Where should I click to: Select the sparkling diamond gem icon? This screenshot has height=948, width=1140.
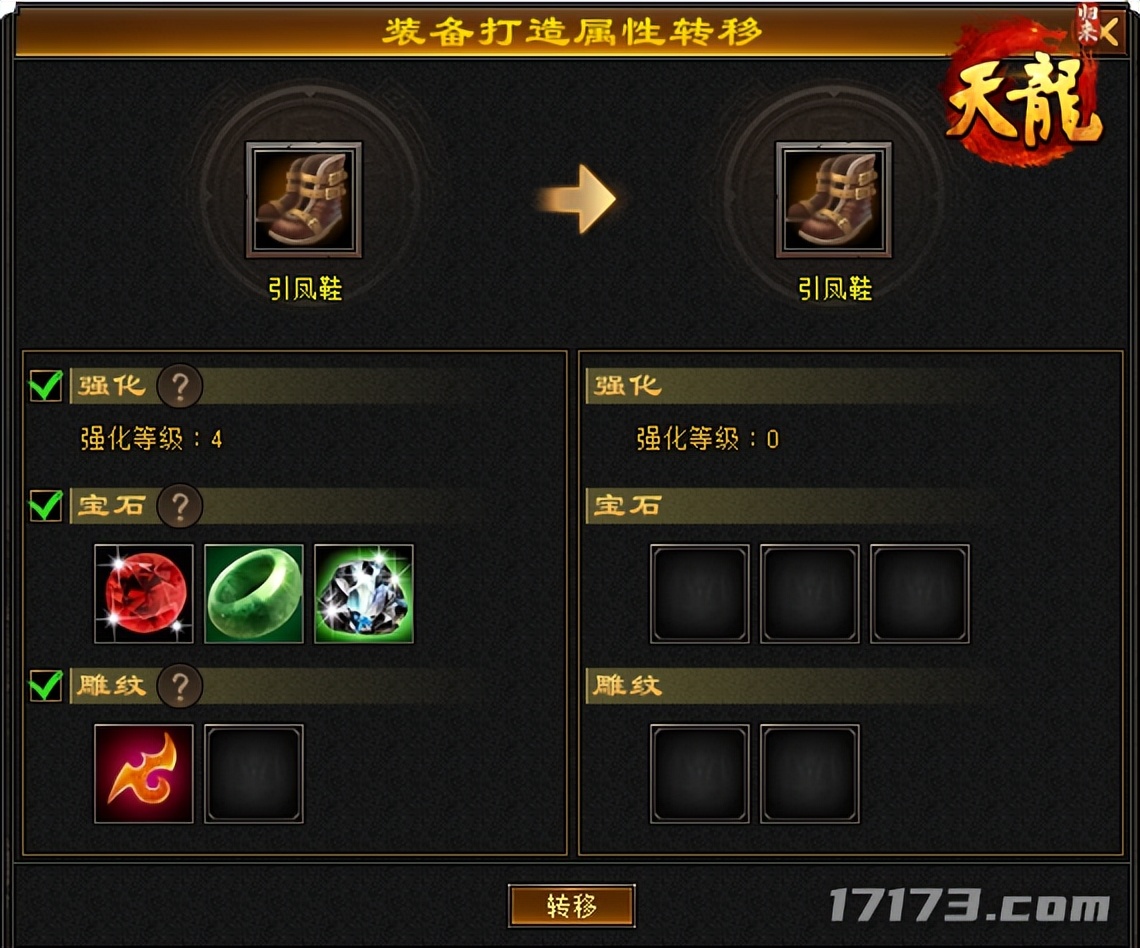coord(364,593)
